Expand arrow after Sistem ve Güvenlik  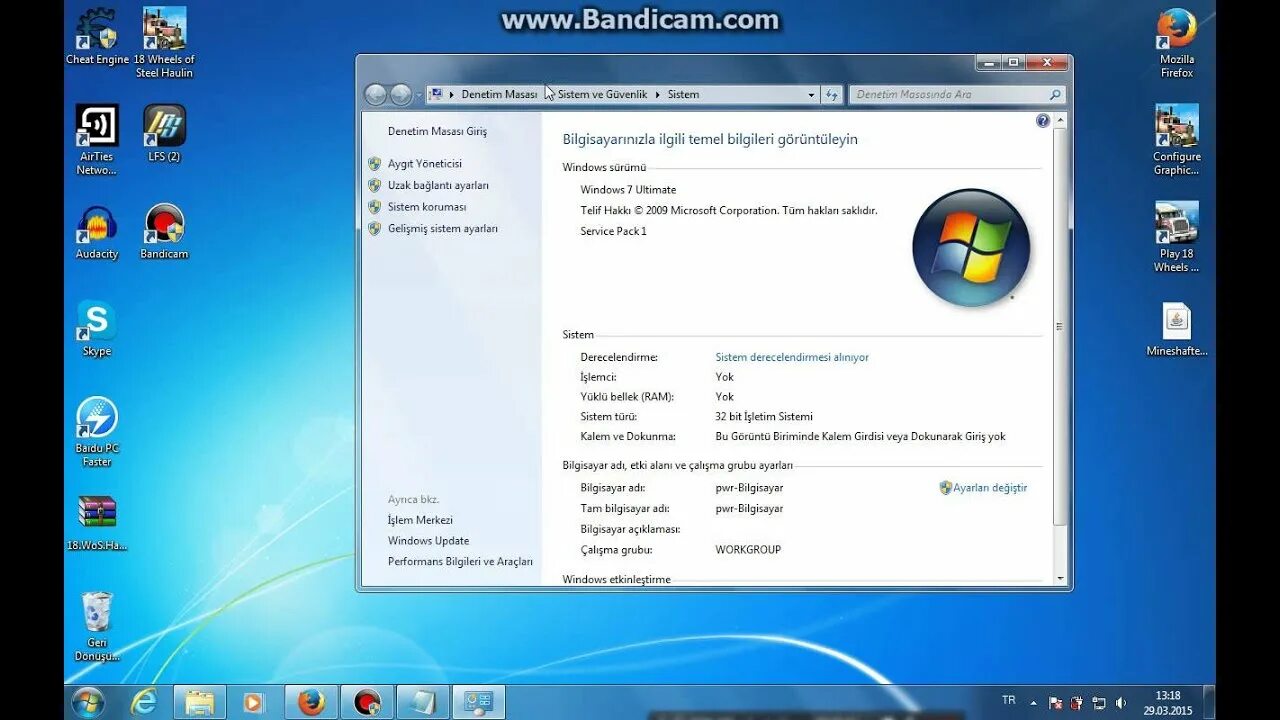coord(657,94)
